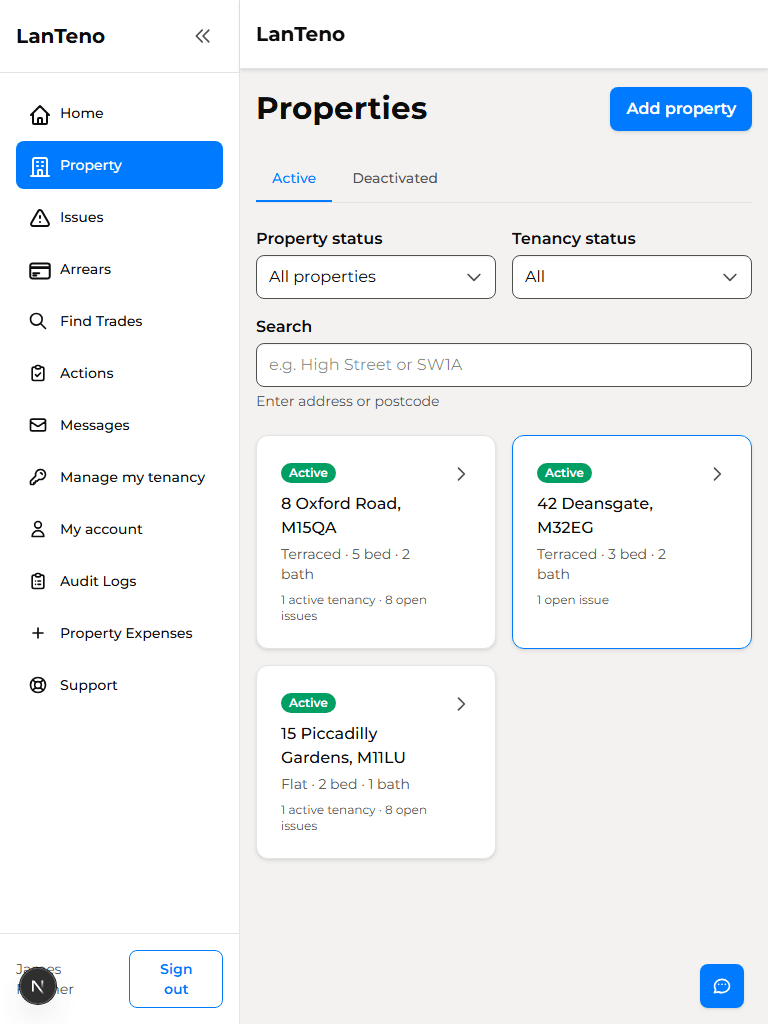Open Manage my tenancy from sidebar
Screen dimensions: 768x1024
(x=120, y=477)
